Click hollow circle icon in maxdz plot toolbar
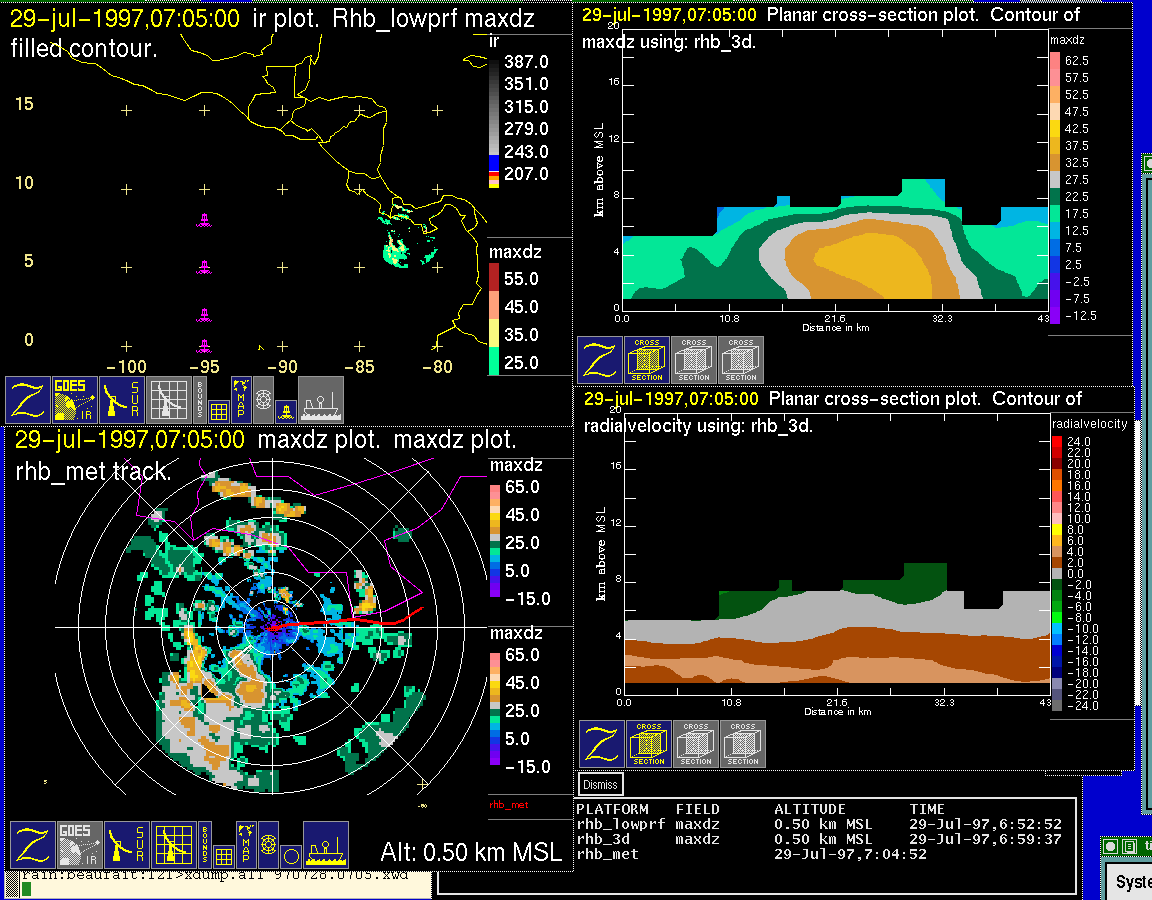 289,855
